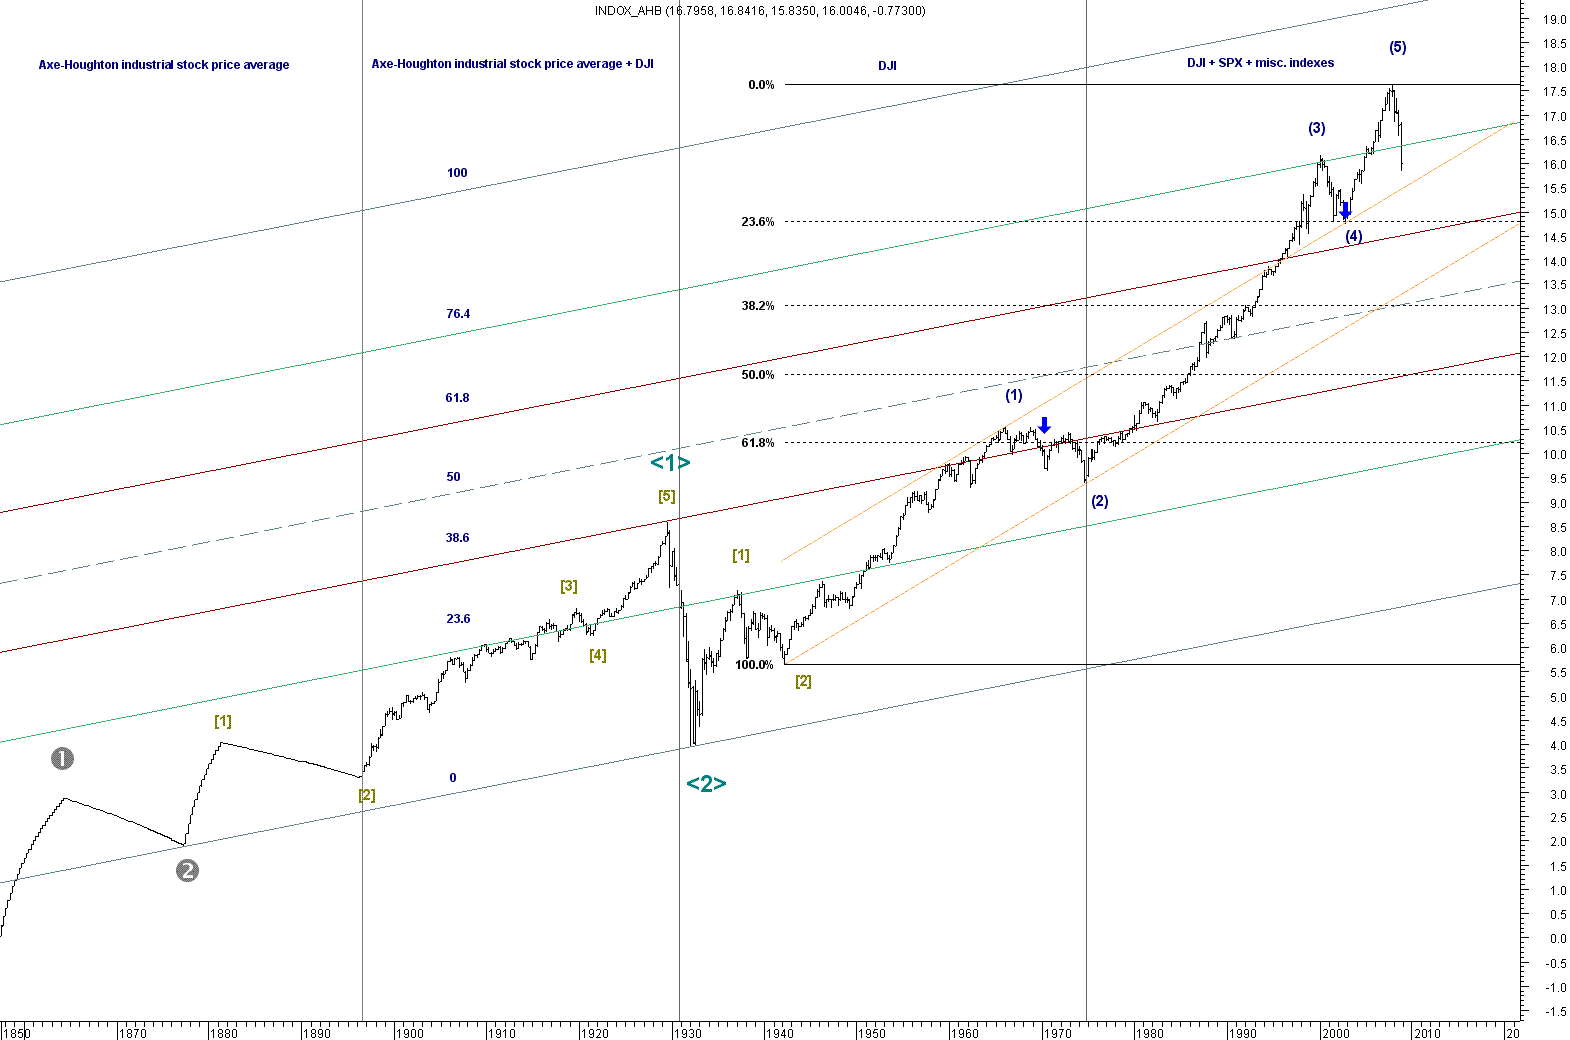Viewport: 1570px width, 1040px height.
Task: Click the gray circled number 2 marker
Action: (187, 871)
